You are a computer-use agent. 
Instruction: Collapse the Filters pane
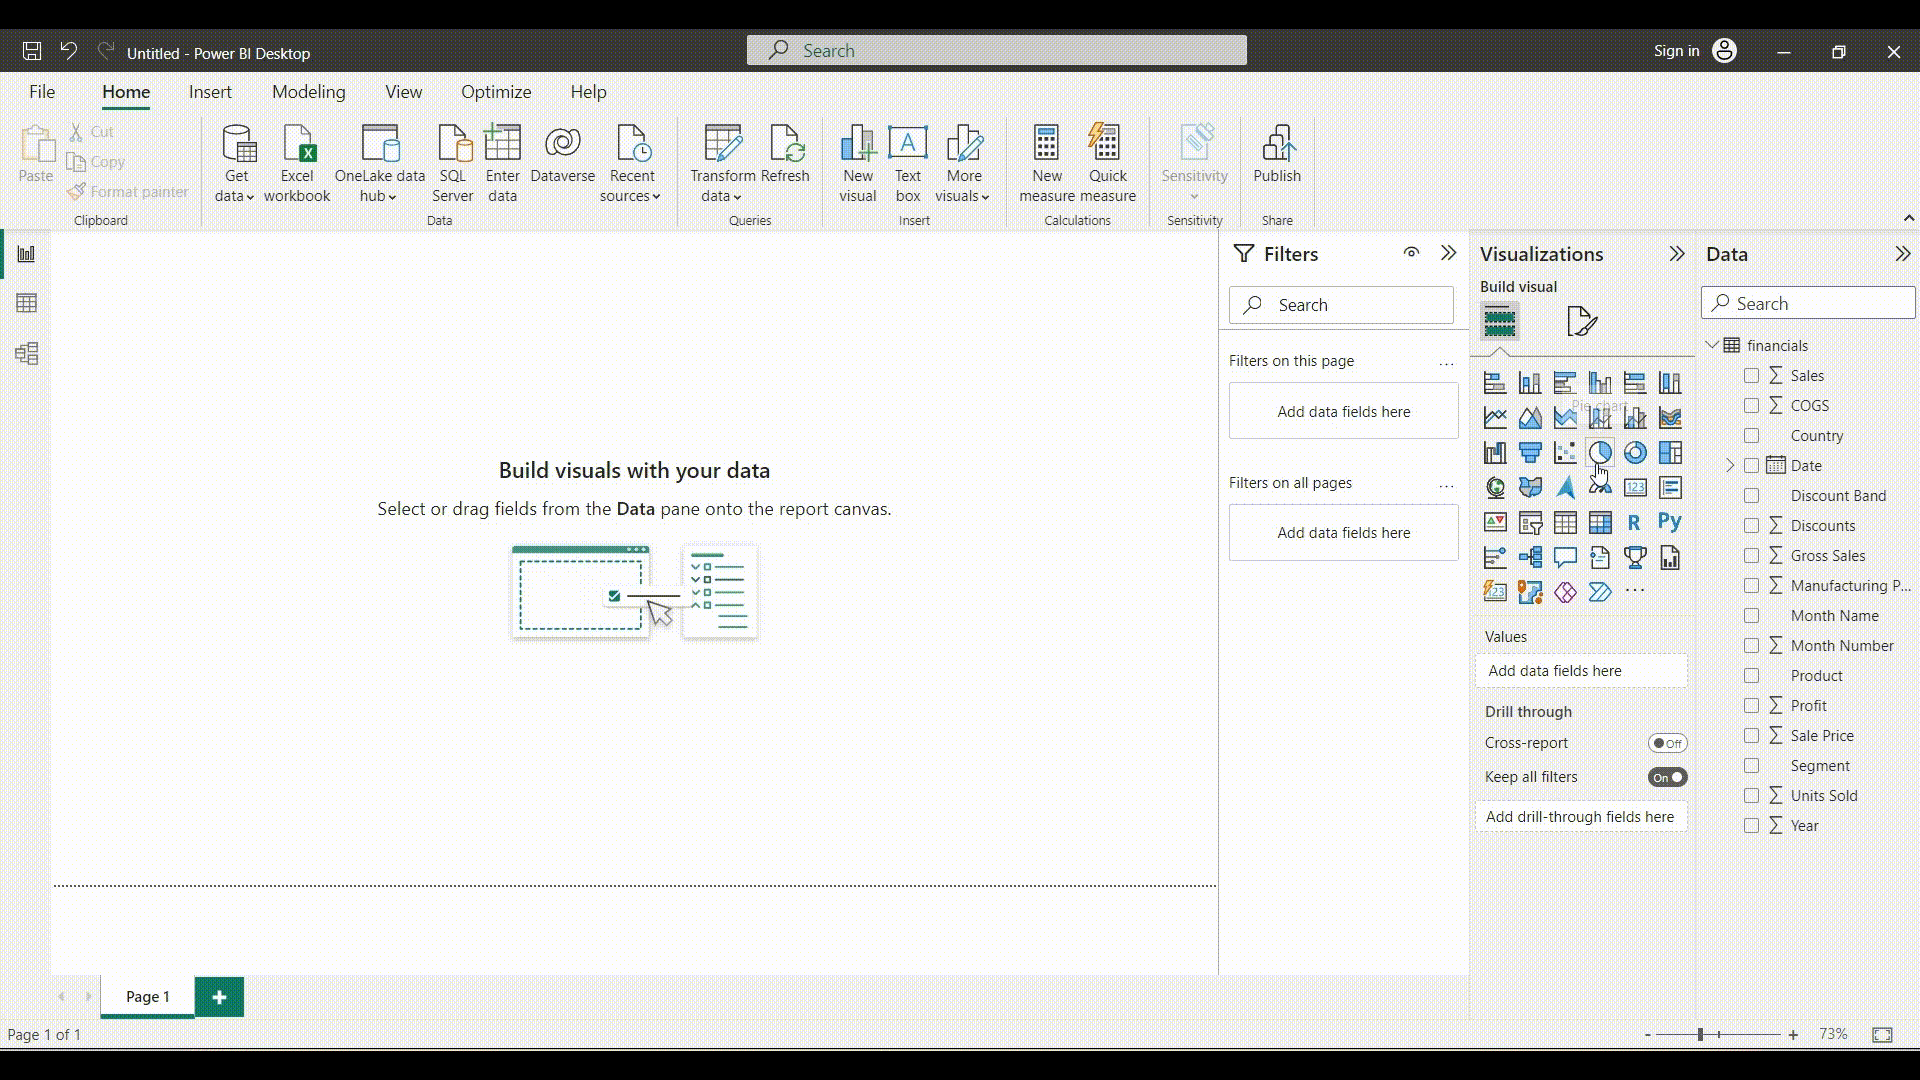[x=1448, y=253]
